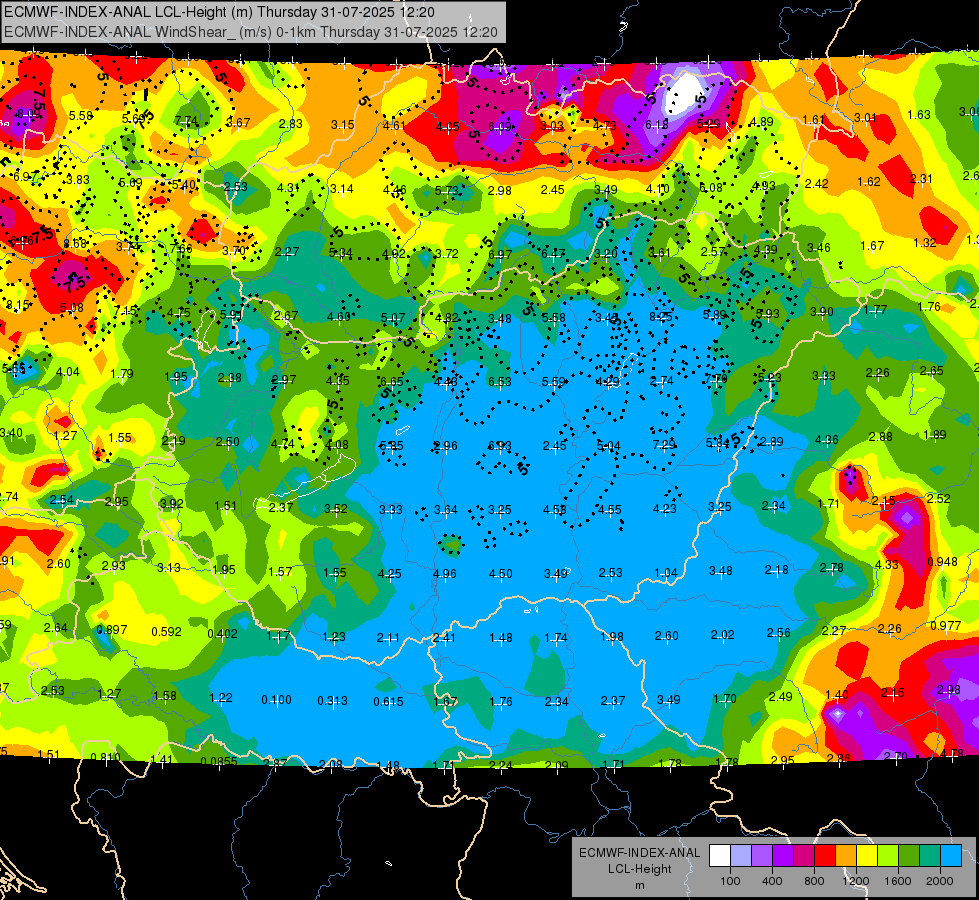This screenshot has width=979, height=900.
Task: Click the legend tick label '2000'
Action: click(x=940, y=881)
